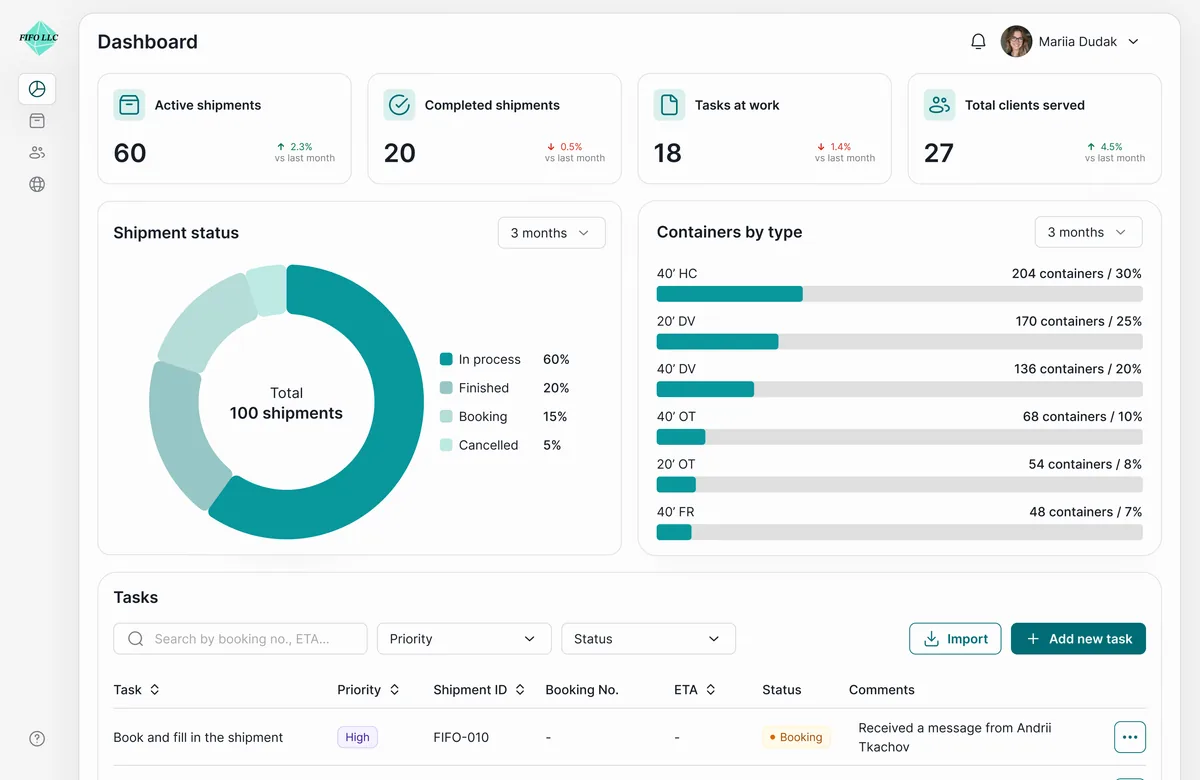
Task: Click shipment ID FIFO-010
Action: click(x=461, y=737)
